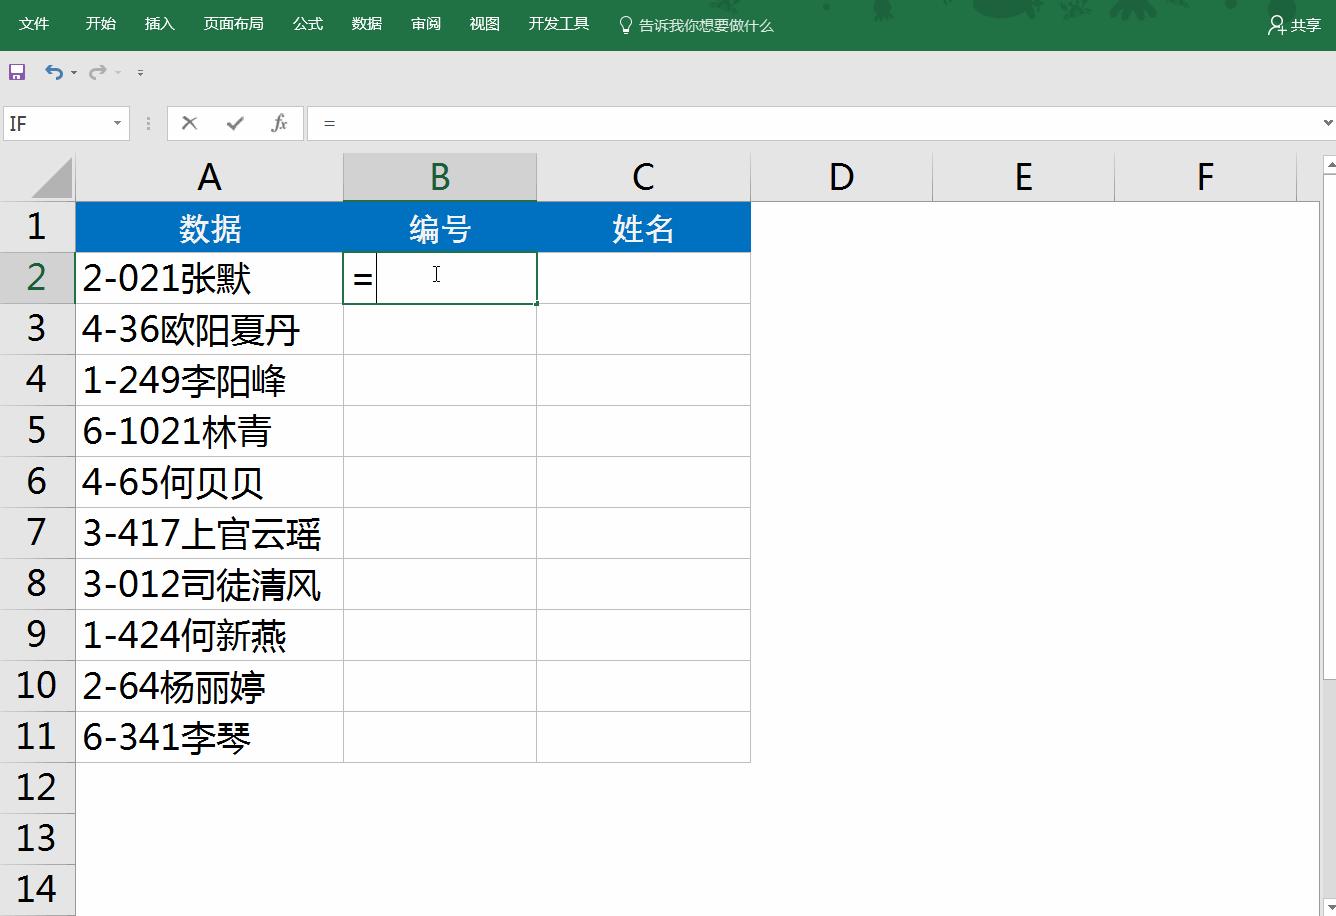
Task: Select the entire column C via its header
Action: [643, 176]
